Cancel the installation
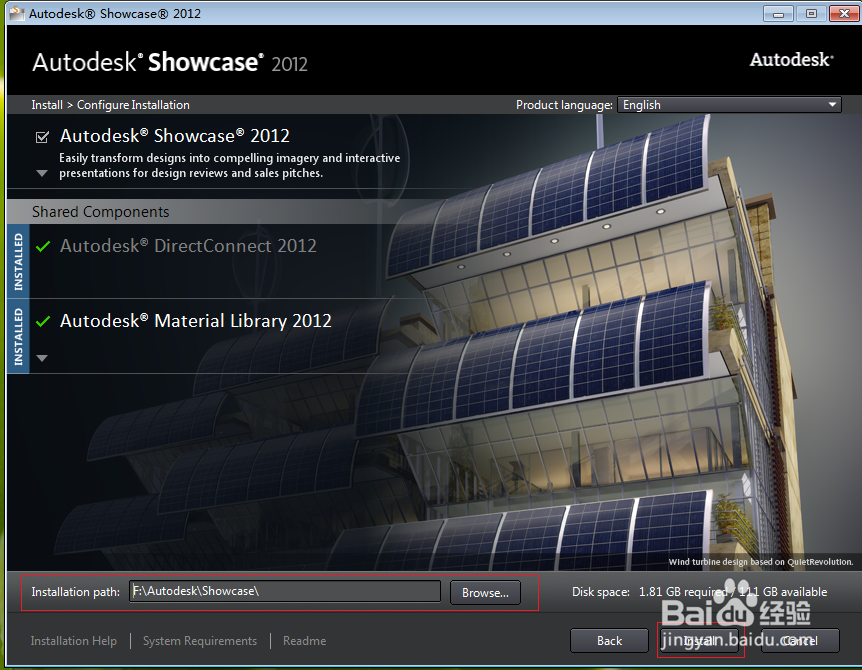 (x=800, y=641)
